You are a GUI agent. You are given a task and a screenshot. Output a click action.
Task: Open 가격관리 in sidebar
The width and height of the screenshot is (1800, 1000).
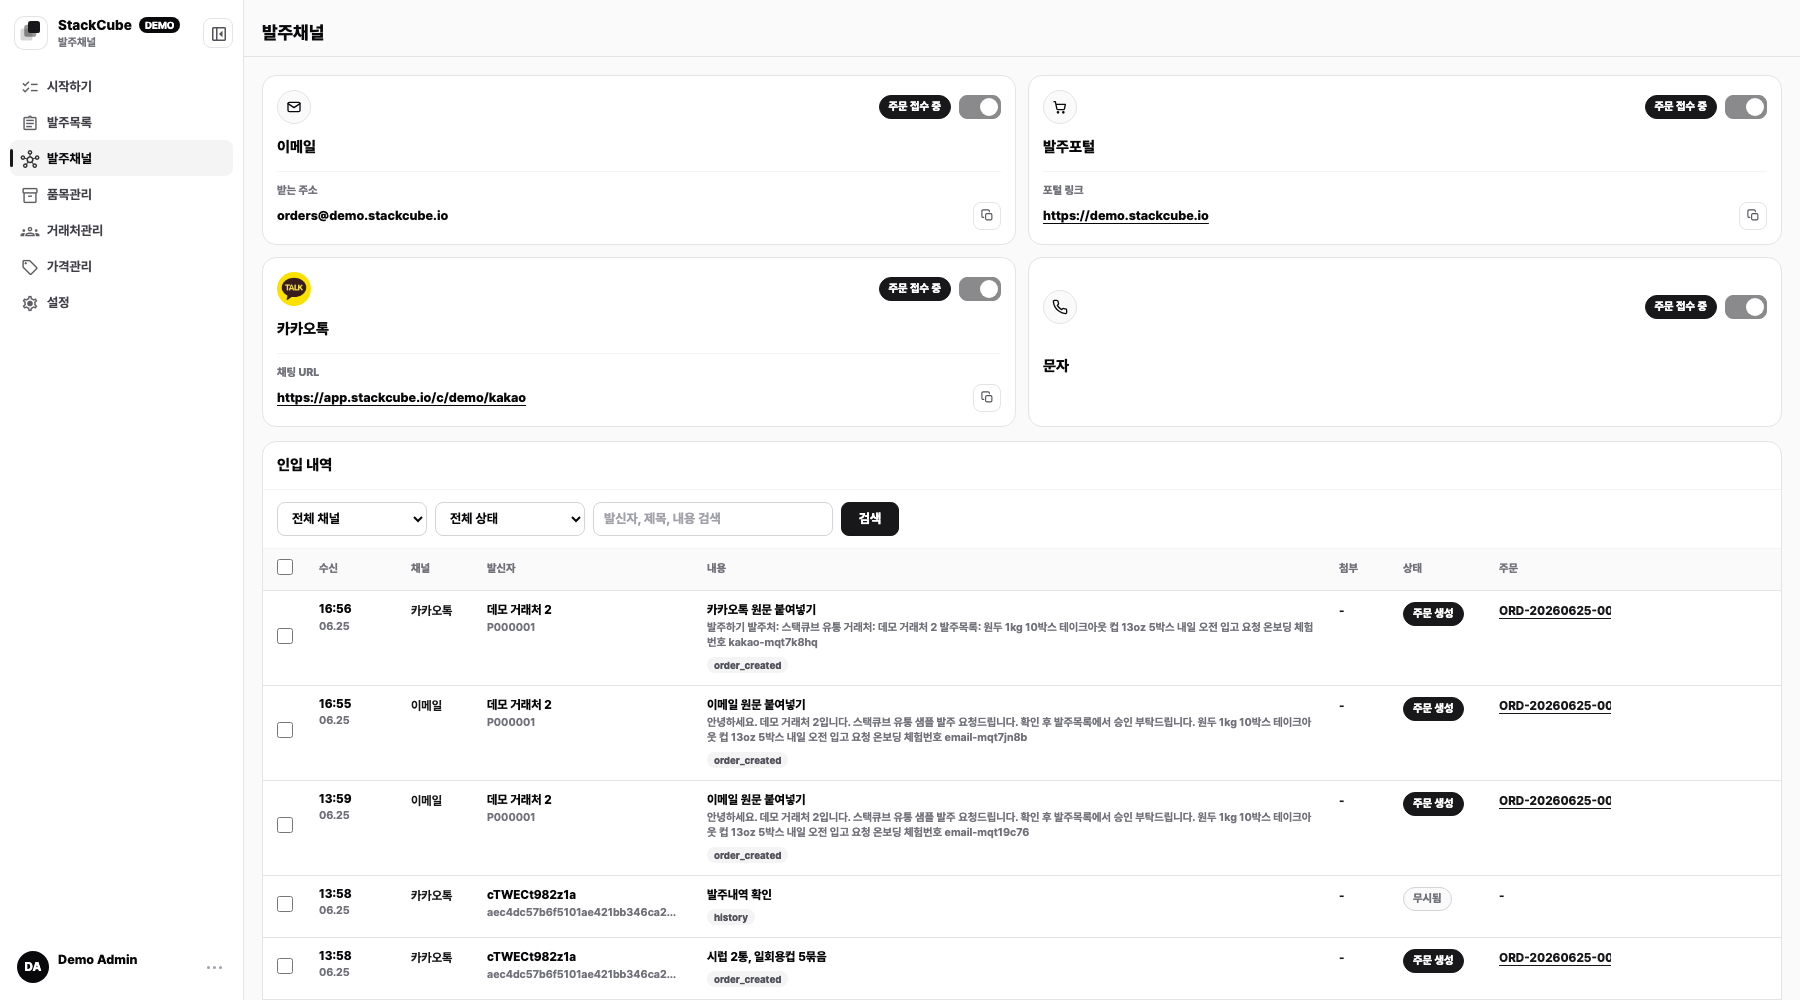(121, 267)
